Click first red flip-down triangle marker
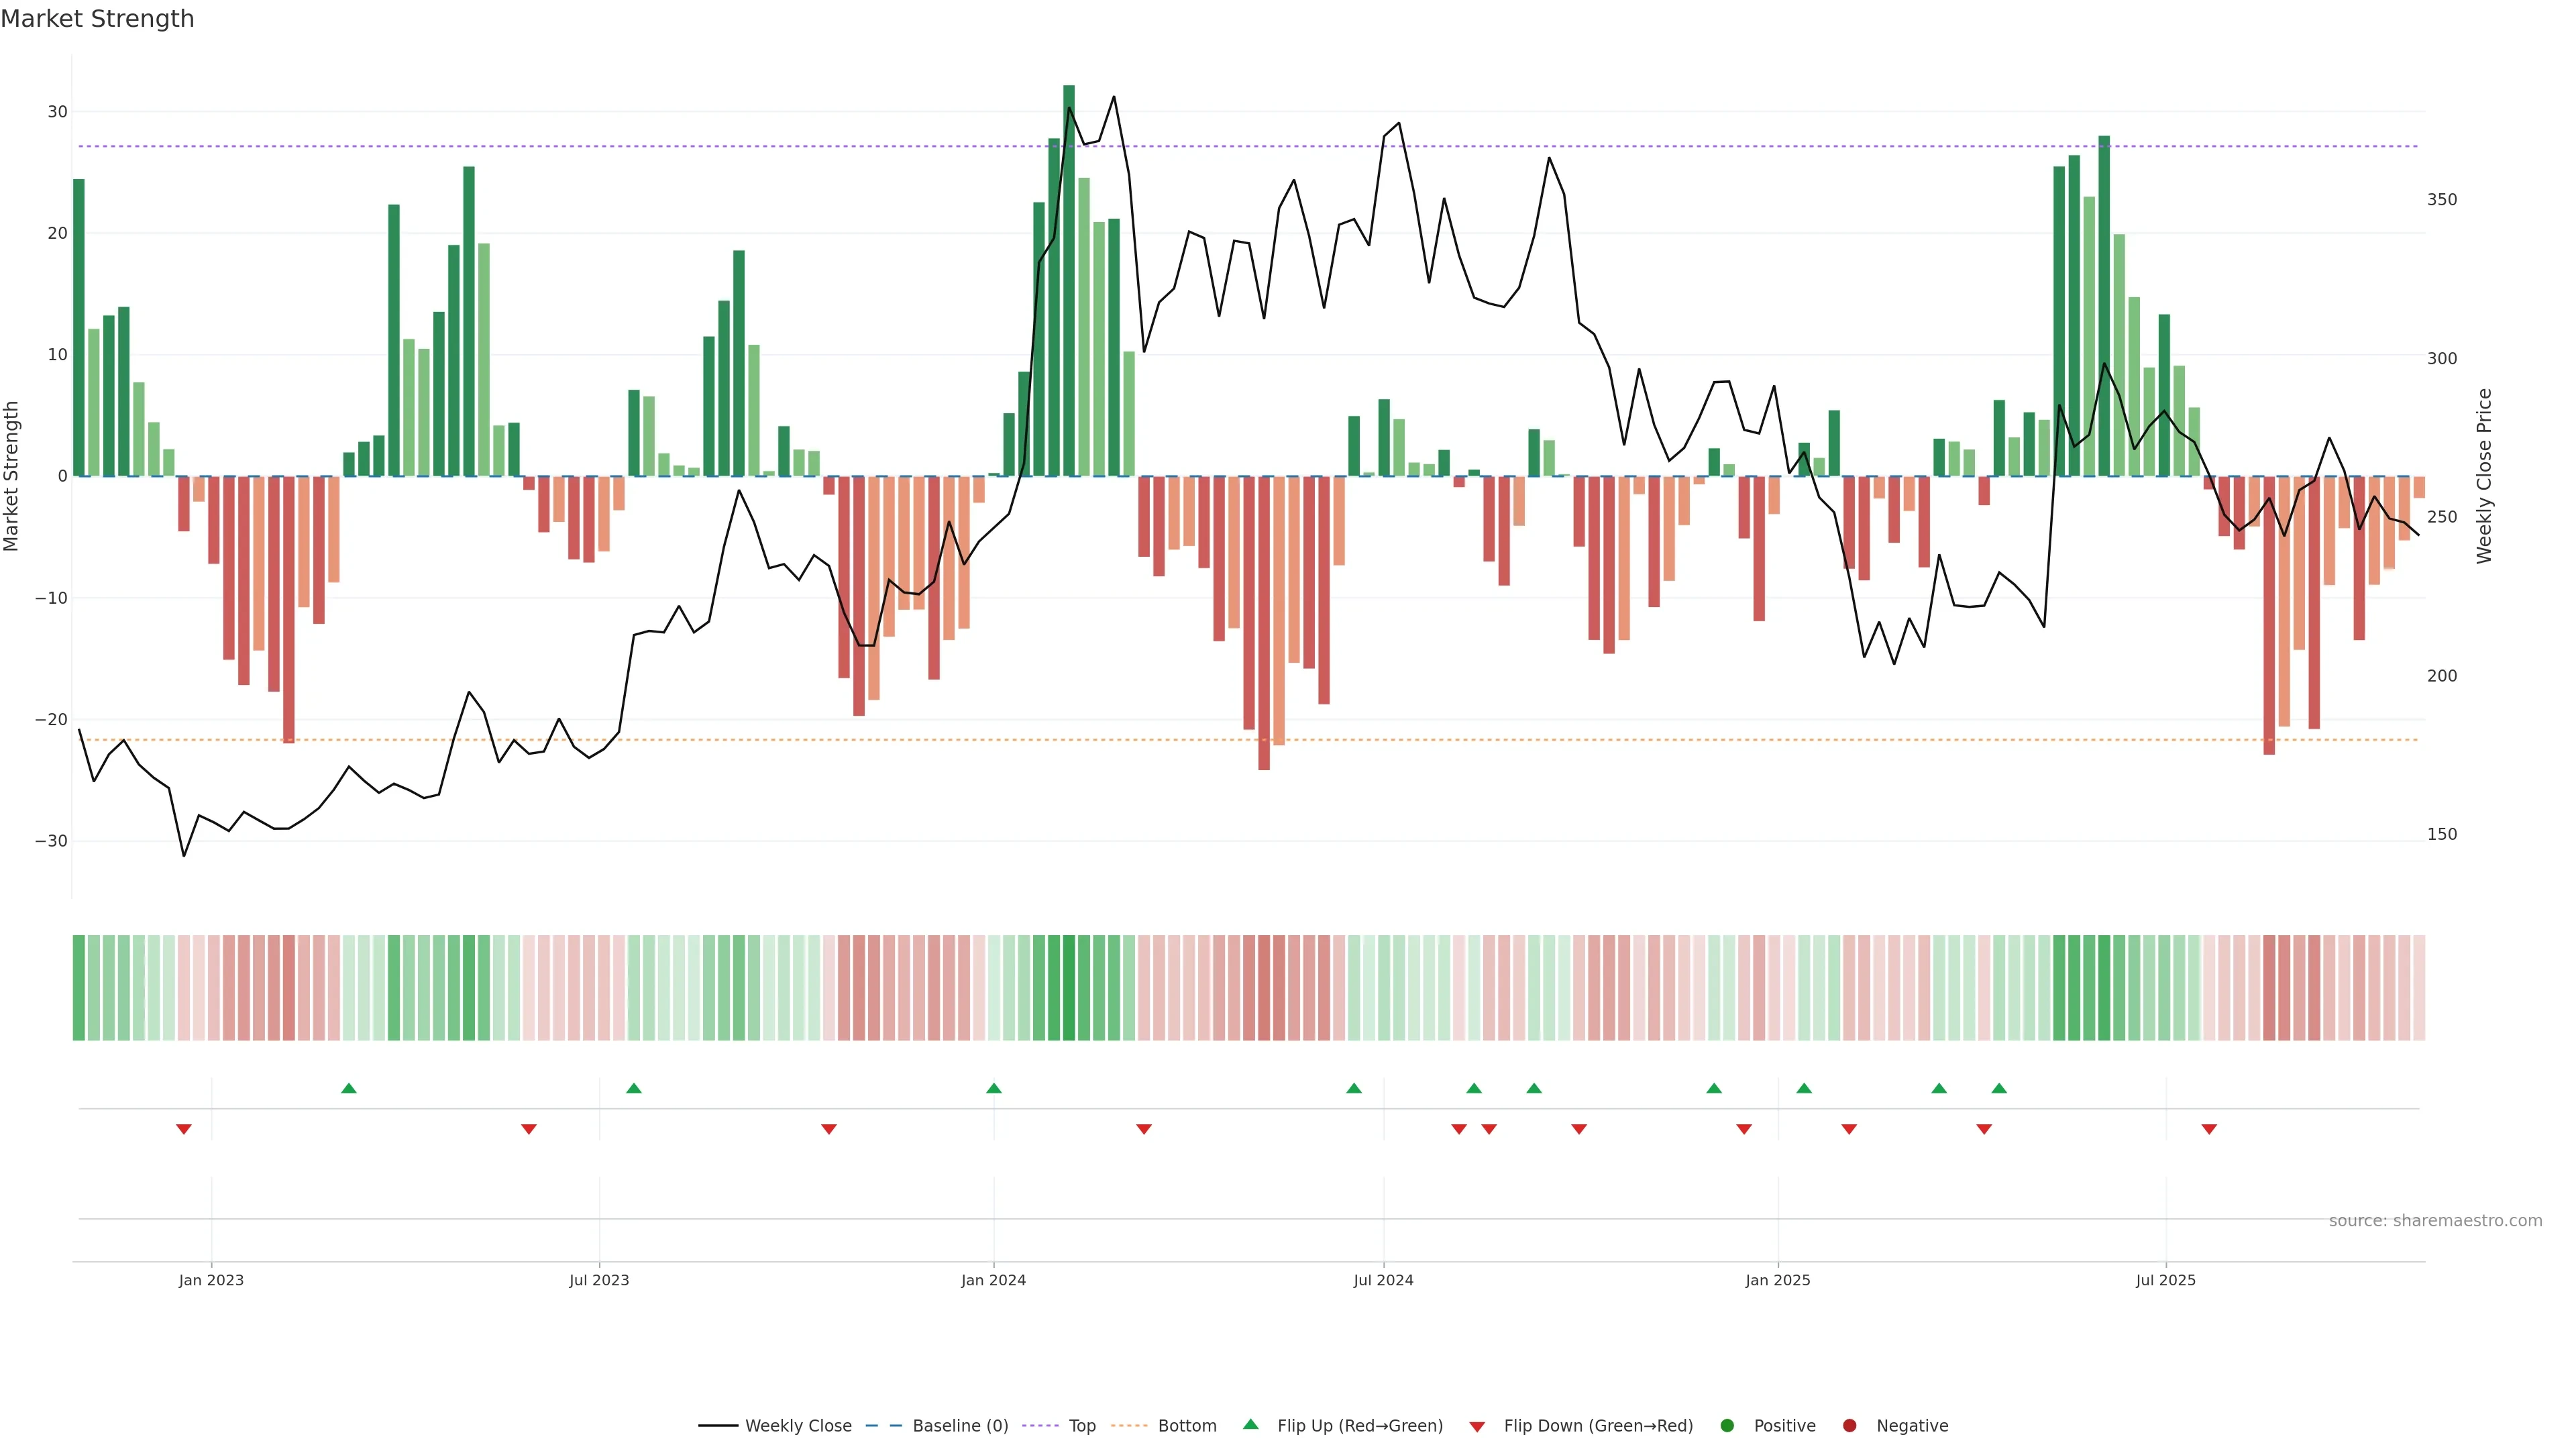 [184, 1129]
